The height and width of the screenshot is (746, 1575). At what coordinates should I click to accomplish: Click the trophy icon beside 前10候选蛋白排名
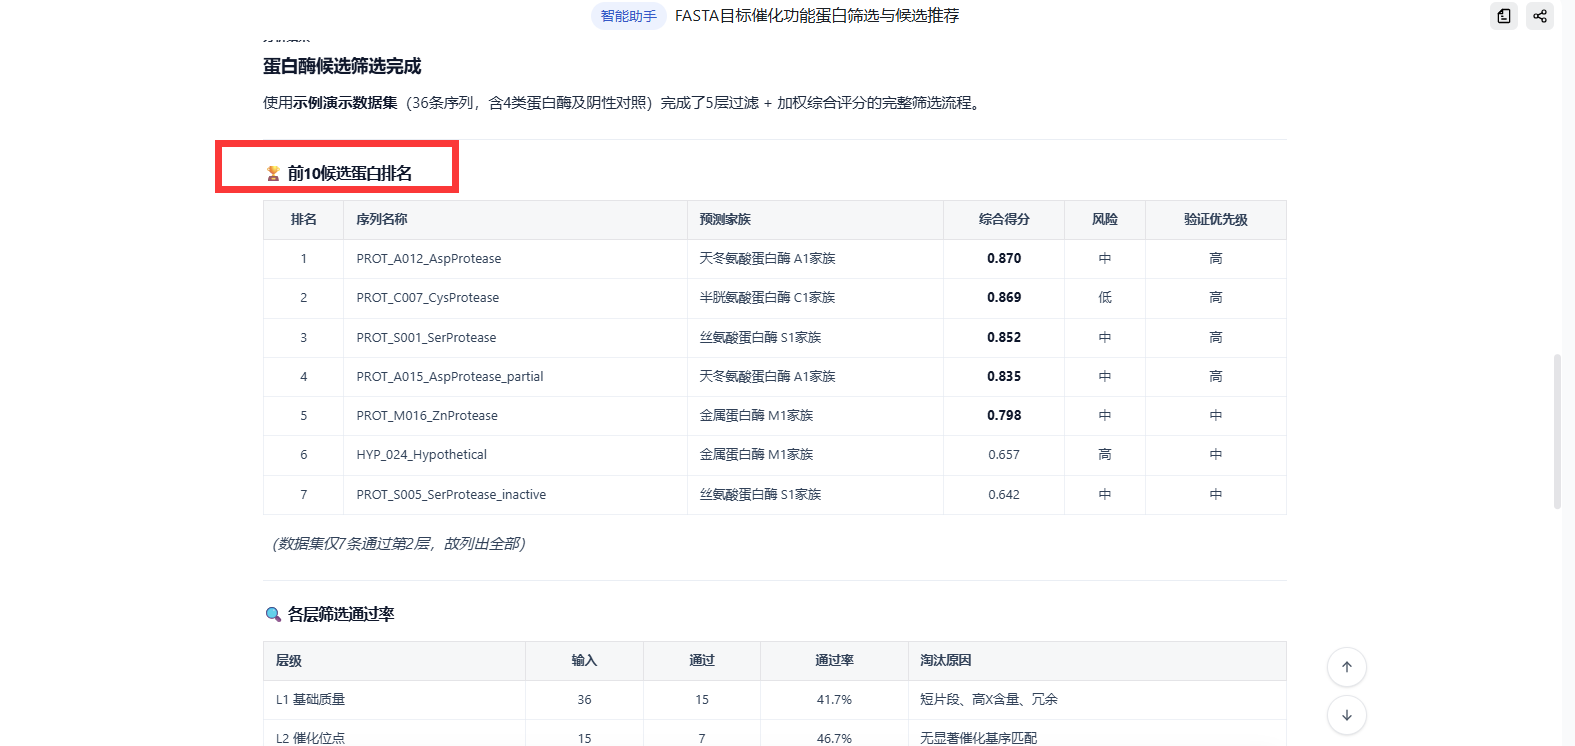273,174
